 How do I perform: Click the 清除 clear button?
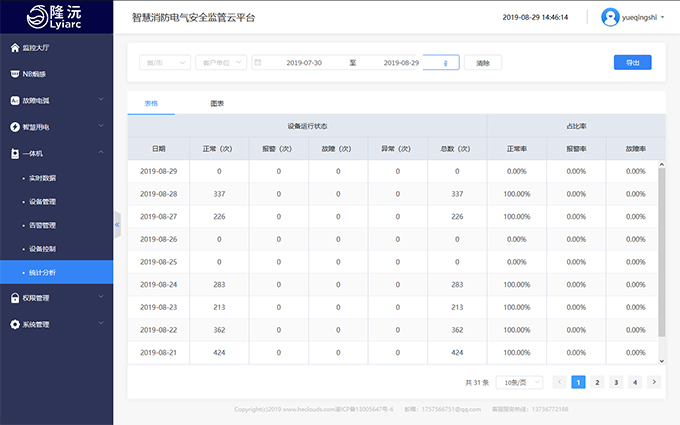pyautogui.click(x=483, y=62)
